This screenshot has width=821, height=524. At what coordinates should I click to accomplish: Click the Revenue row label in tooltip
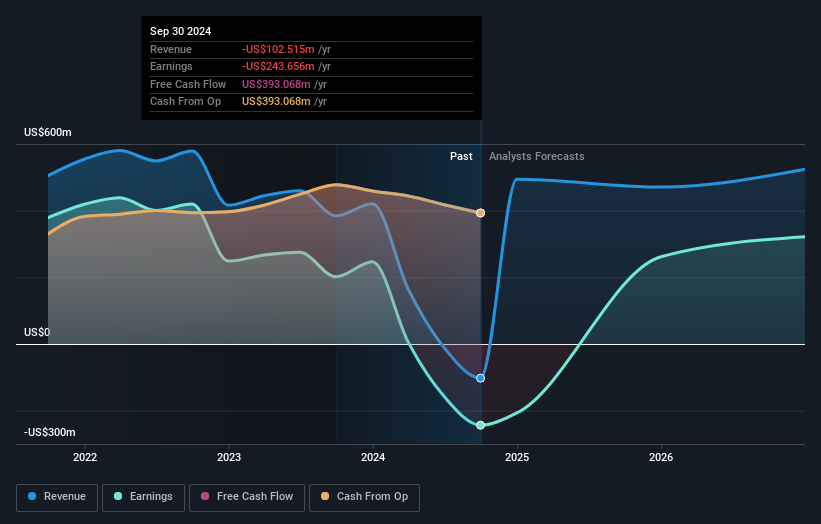(x=171, y=49)
